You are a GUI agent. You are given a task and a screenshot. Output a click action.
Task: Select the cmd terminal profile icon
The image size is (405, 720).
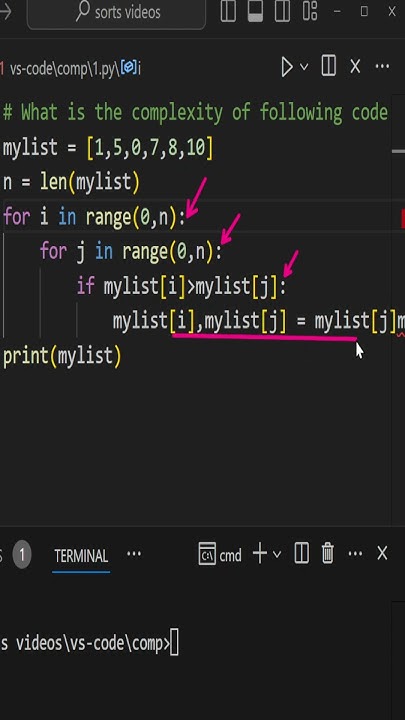point(207,554)
